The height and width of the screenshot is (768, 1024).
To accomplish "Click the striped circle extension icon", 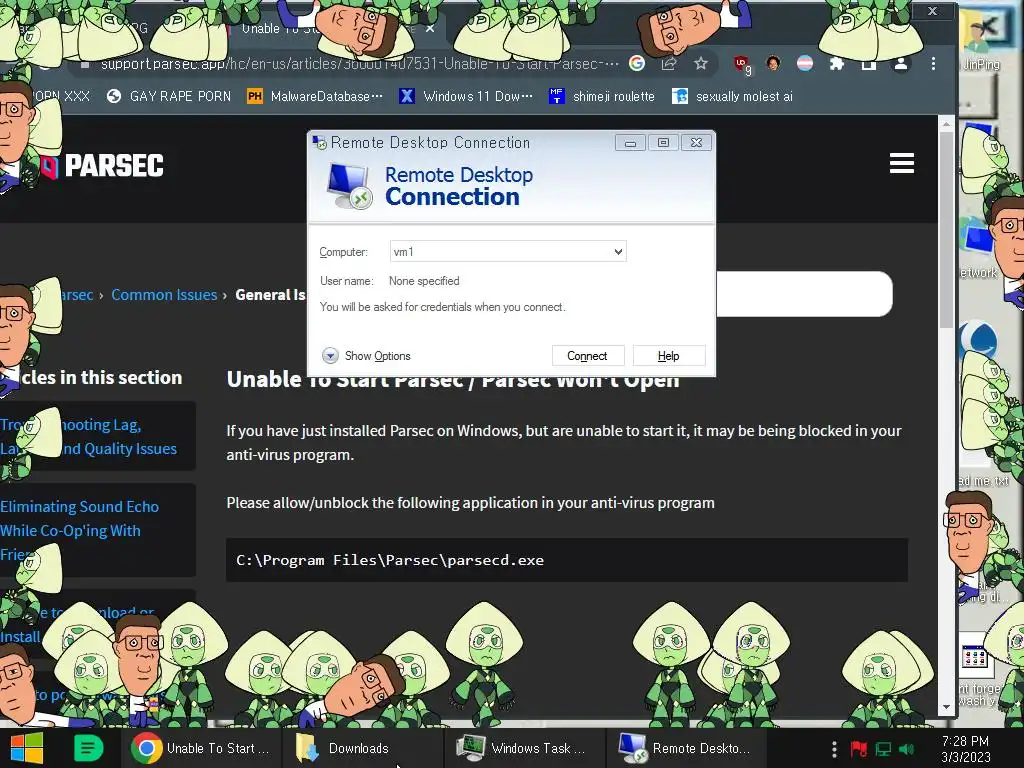I will point(805,63).
